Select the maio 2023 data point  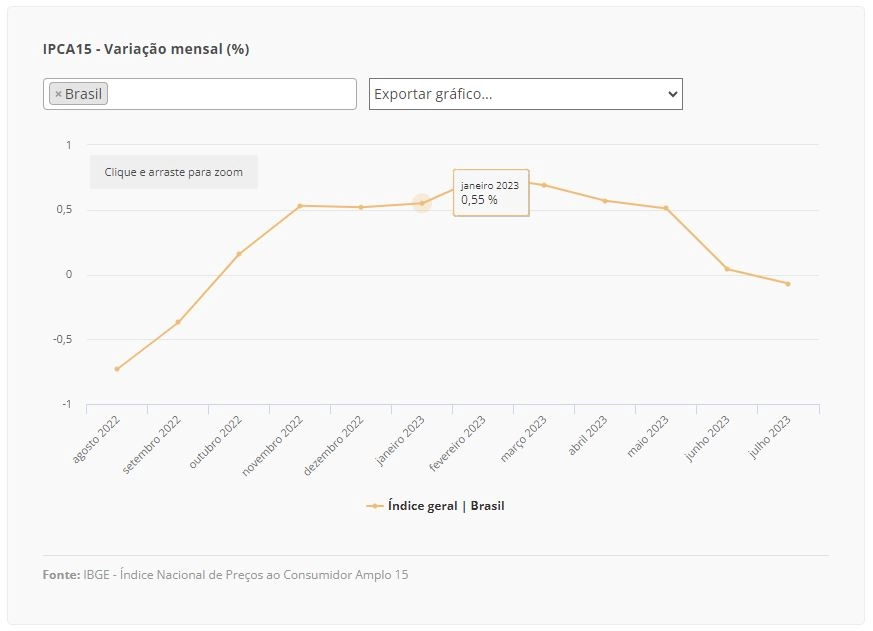point(666,208)
